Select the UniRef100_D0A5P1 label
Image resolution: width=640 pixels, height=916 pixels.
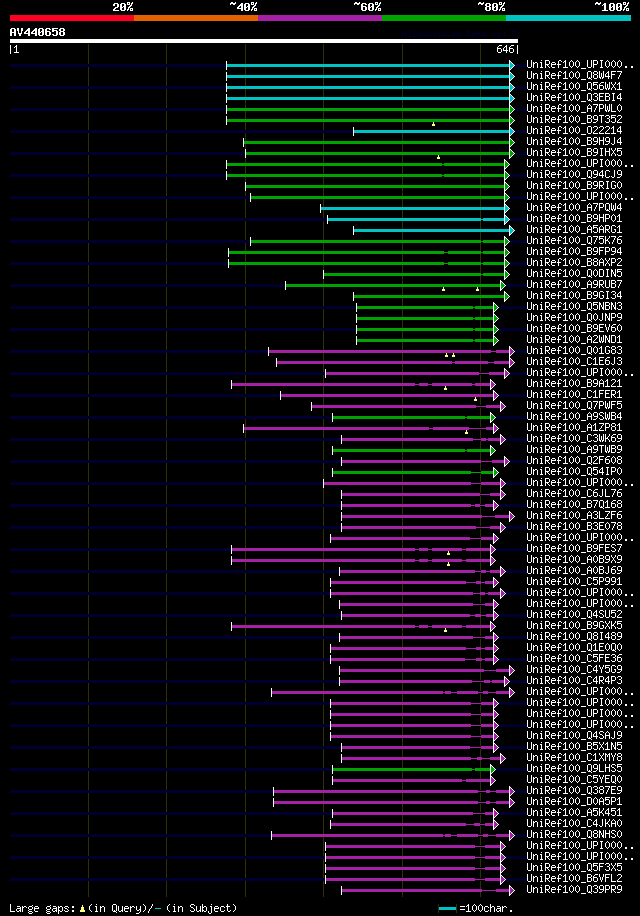574,802
